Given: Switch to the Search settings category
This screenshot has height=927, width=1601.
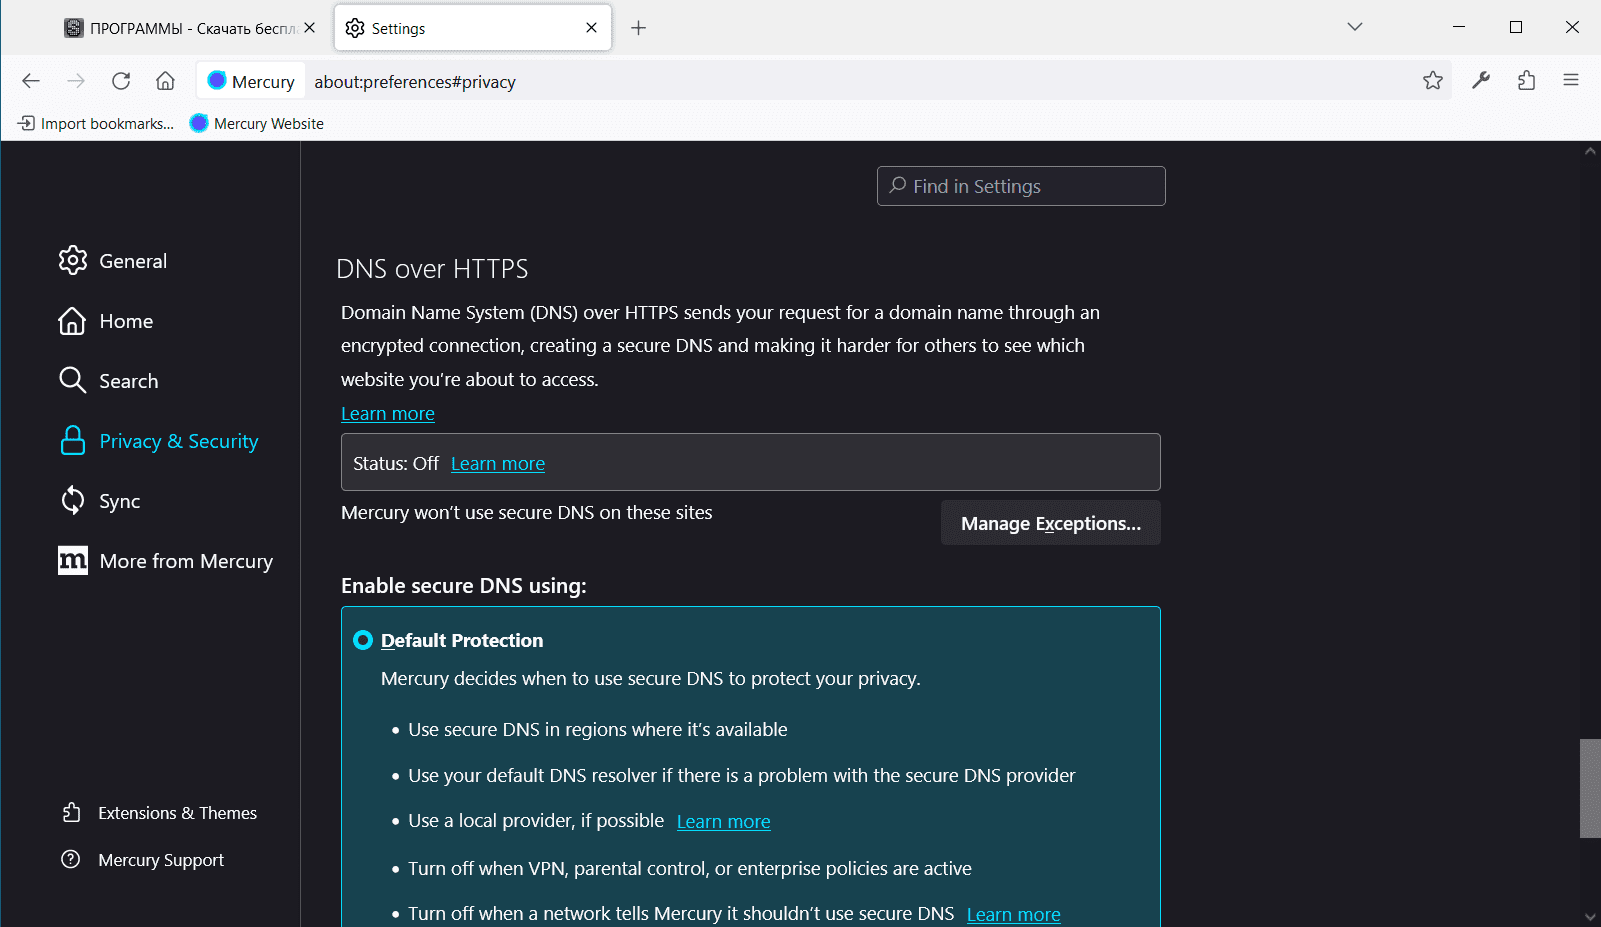Looking at the screenshot, I should pos(128,381).
